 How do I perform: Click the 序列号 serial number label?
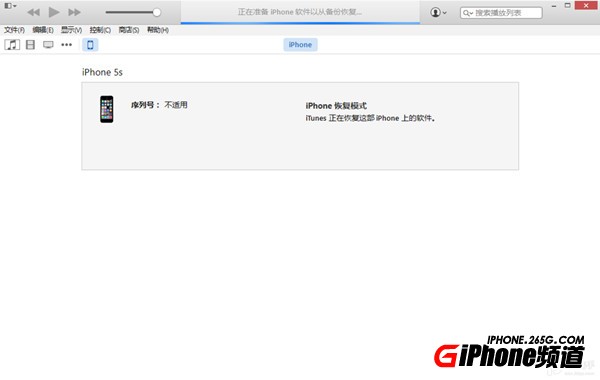[145, 105]
